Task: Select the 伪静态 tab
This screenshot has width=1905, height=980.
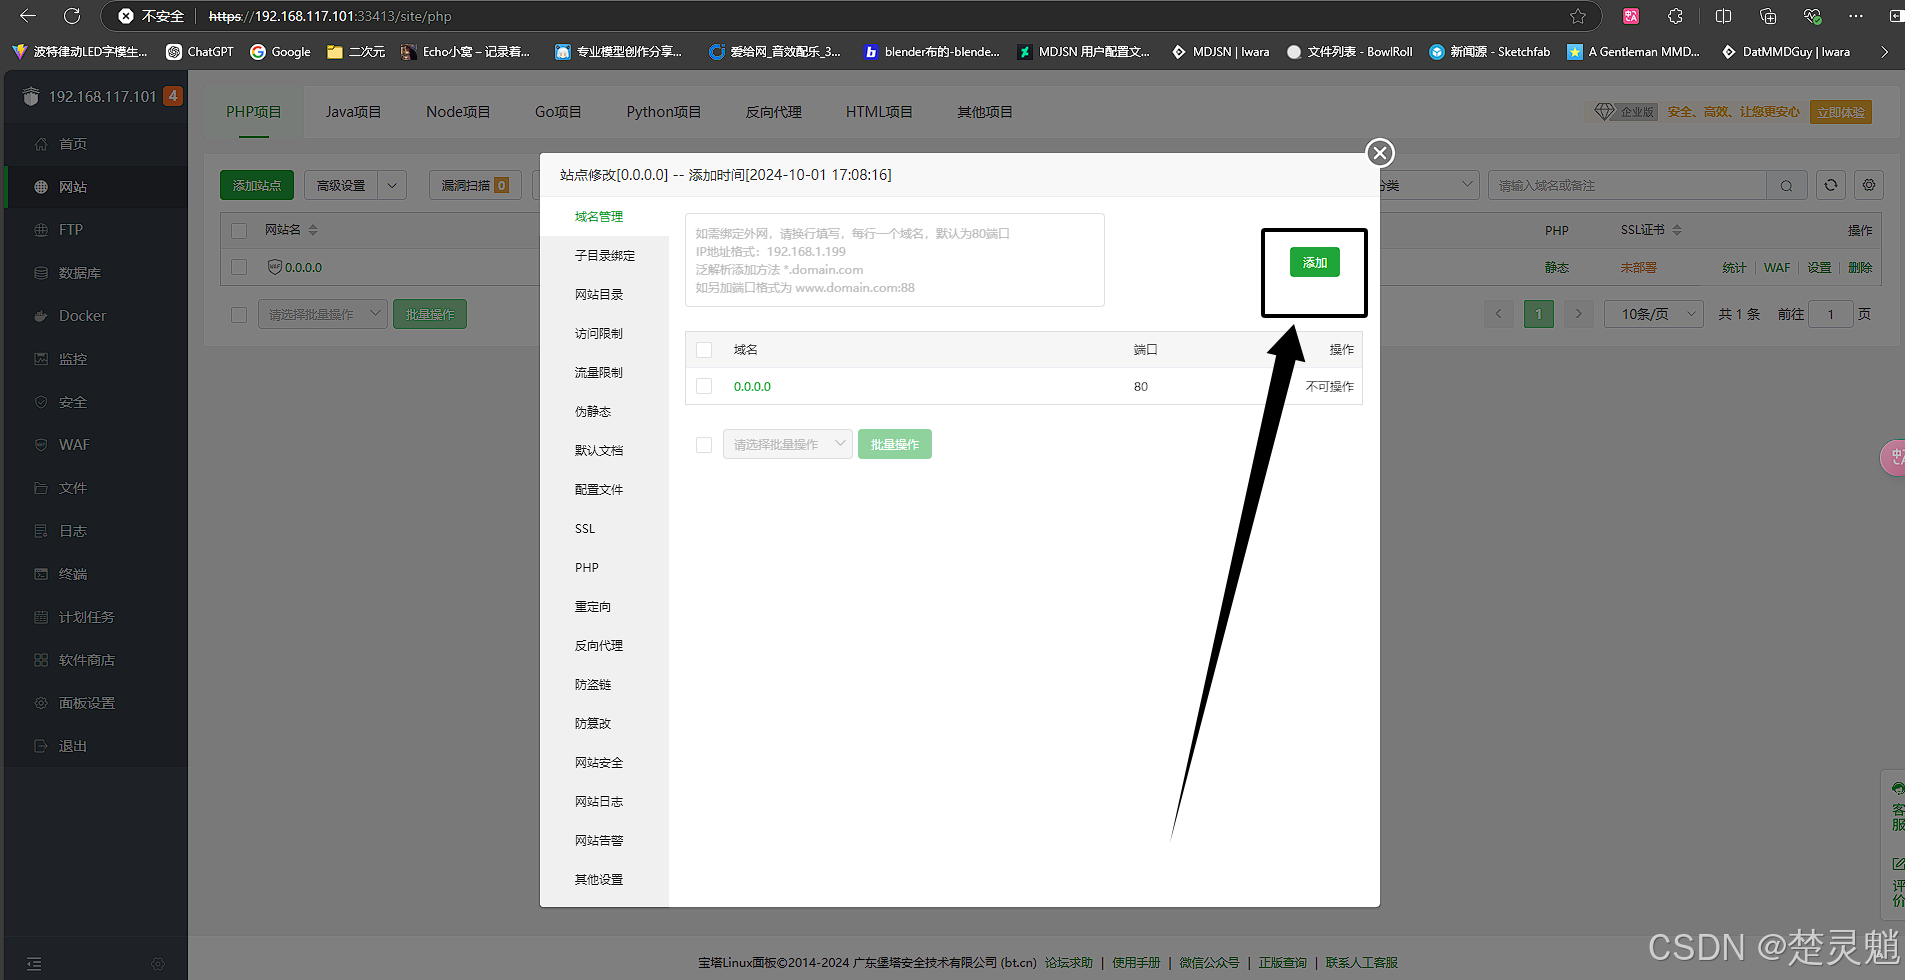Action: pos(604,412)
